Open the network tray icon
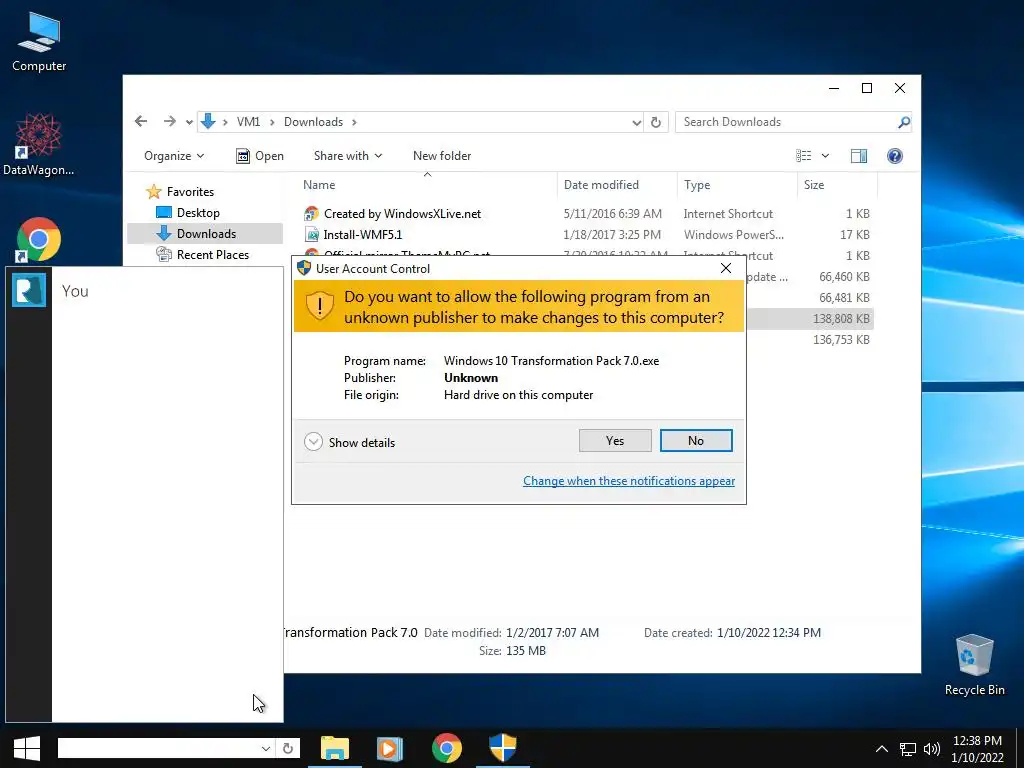This screenshot has height=768, width=1024. [908, 749]
